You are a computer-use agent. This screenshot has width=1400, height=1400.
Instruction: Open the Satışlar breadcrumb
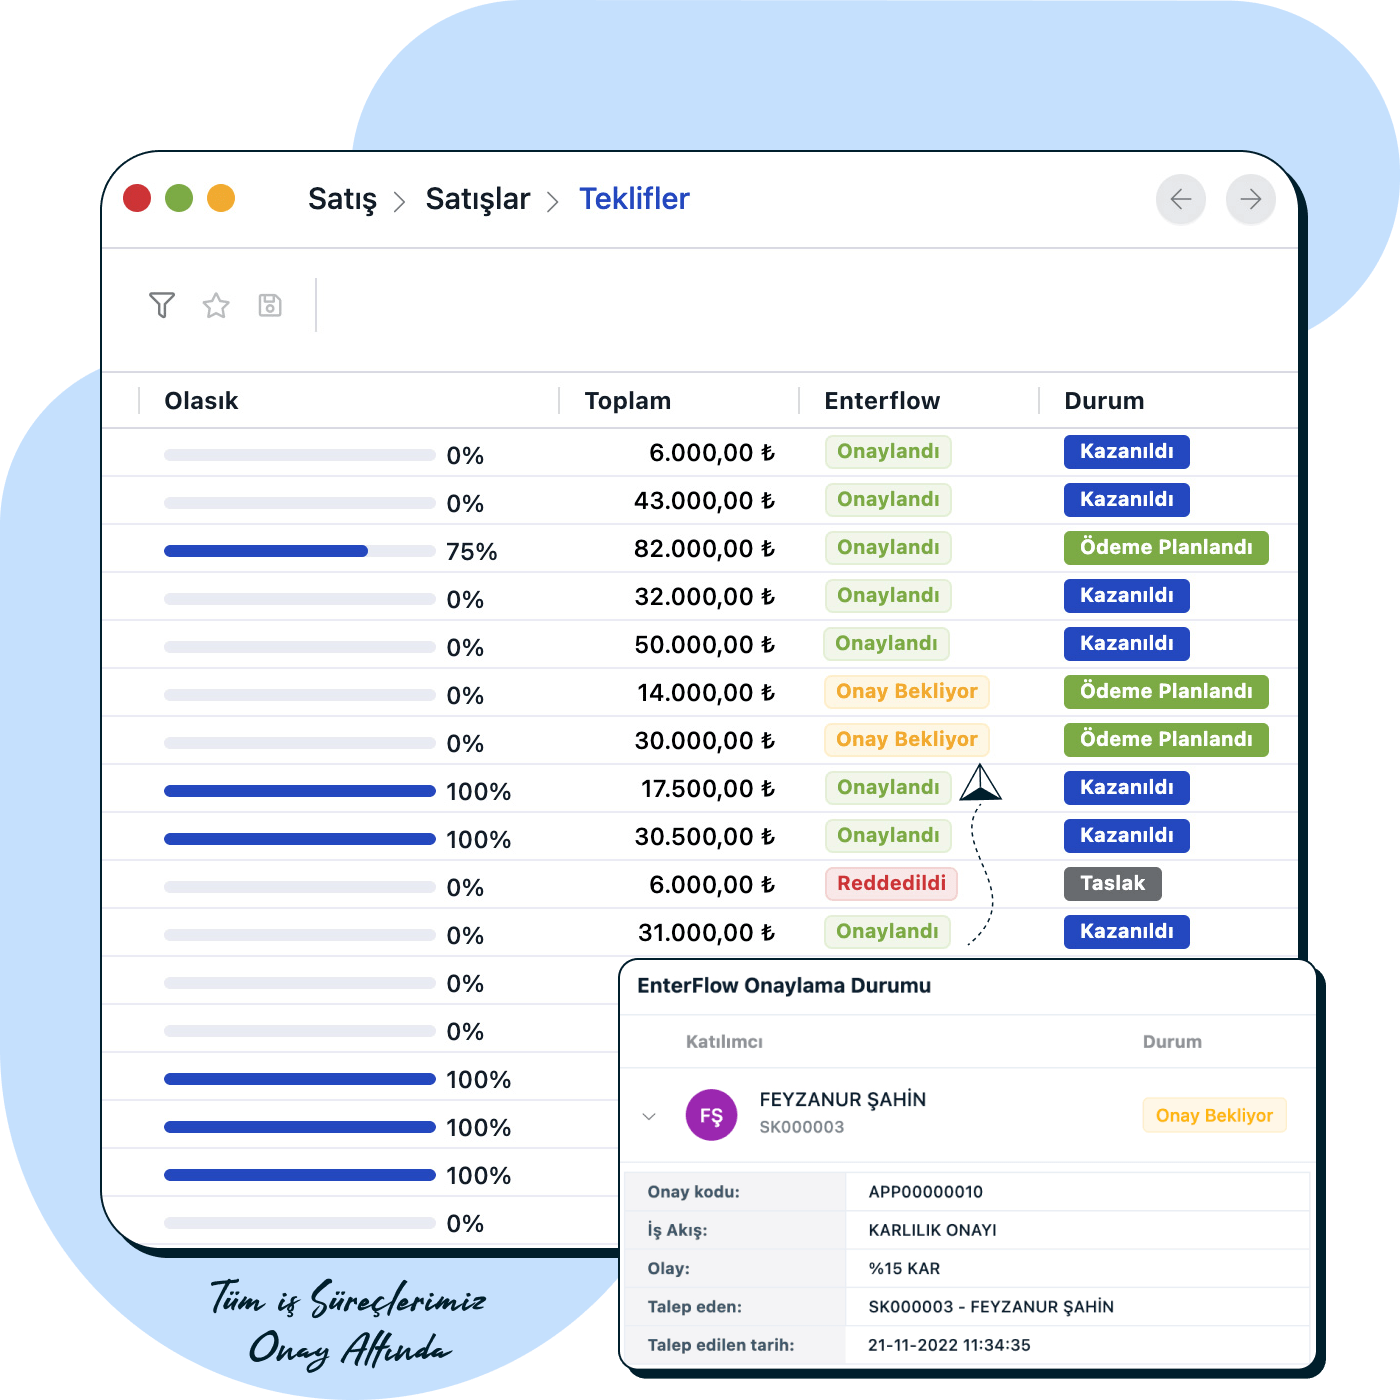click(478, 199)
